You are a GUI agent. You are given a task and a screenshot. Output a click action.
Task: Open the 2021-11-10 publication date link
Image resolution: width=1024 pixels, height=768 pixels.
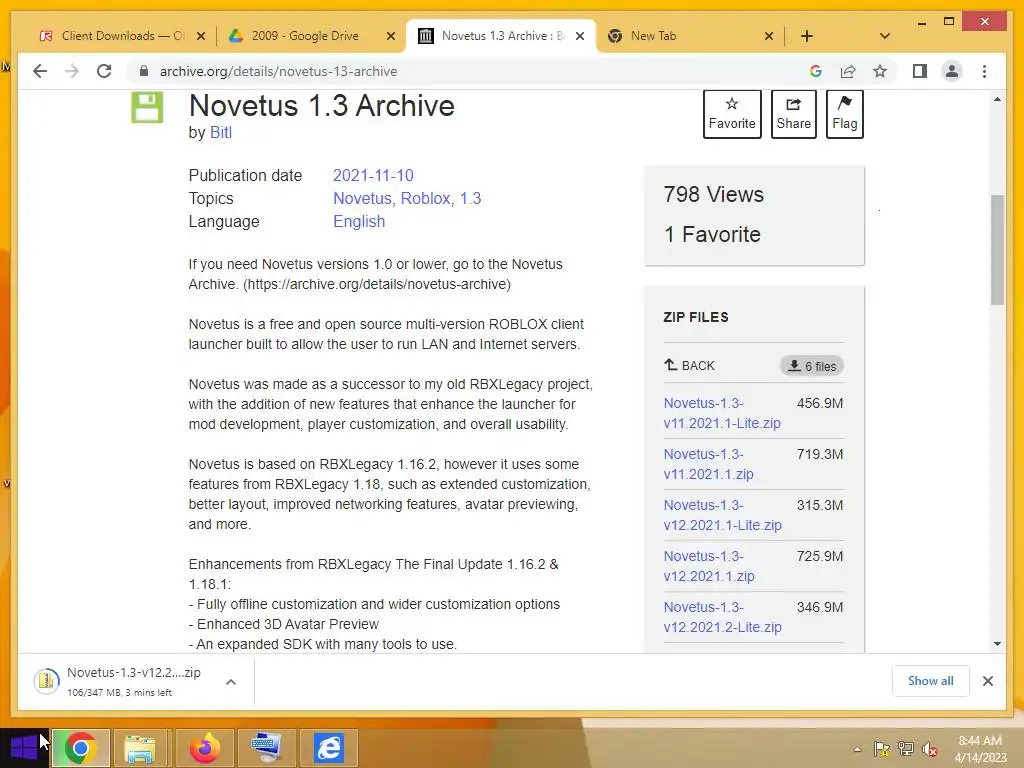[373, 176]
